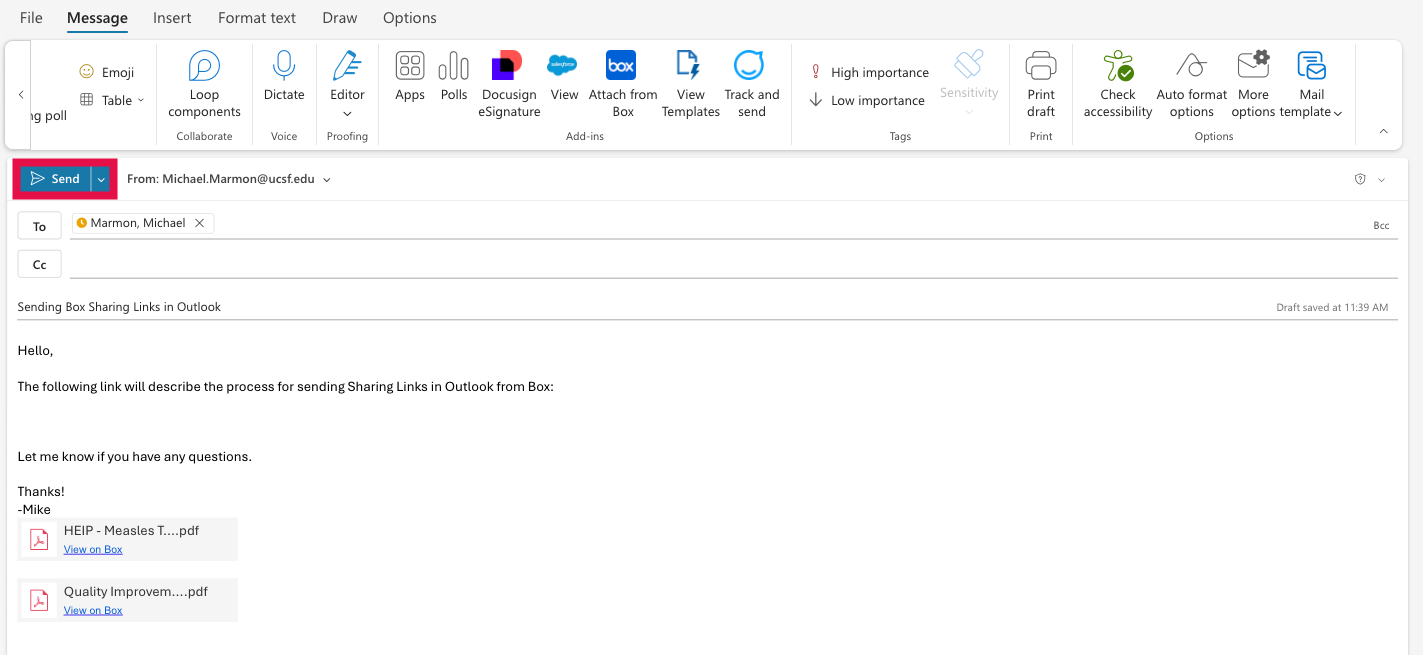Open View on Box link for Quality Improvem pdf
This screenshot has width=1423, height=655.
93,610
